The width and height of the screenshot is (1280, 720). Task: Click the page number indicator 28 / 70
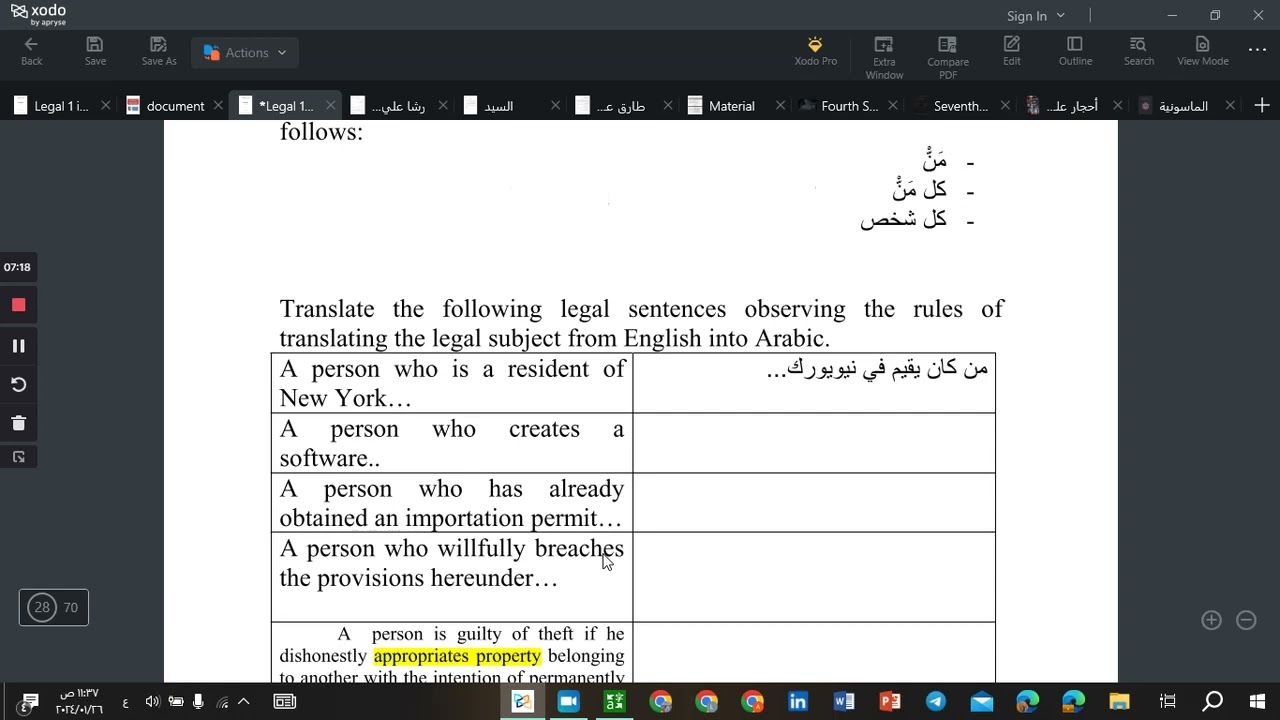(x=54, y=607)
